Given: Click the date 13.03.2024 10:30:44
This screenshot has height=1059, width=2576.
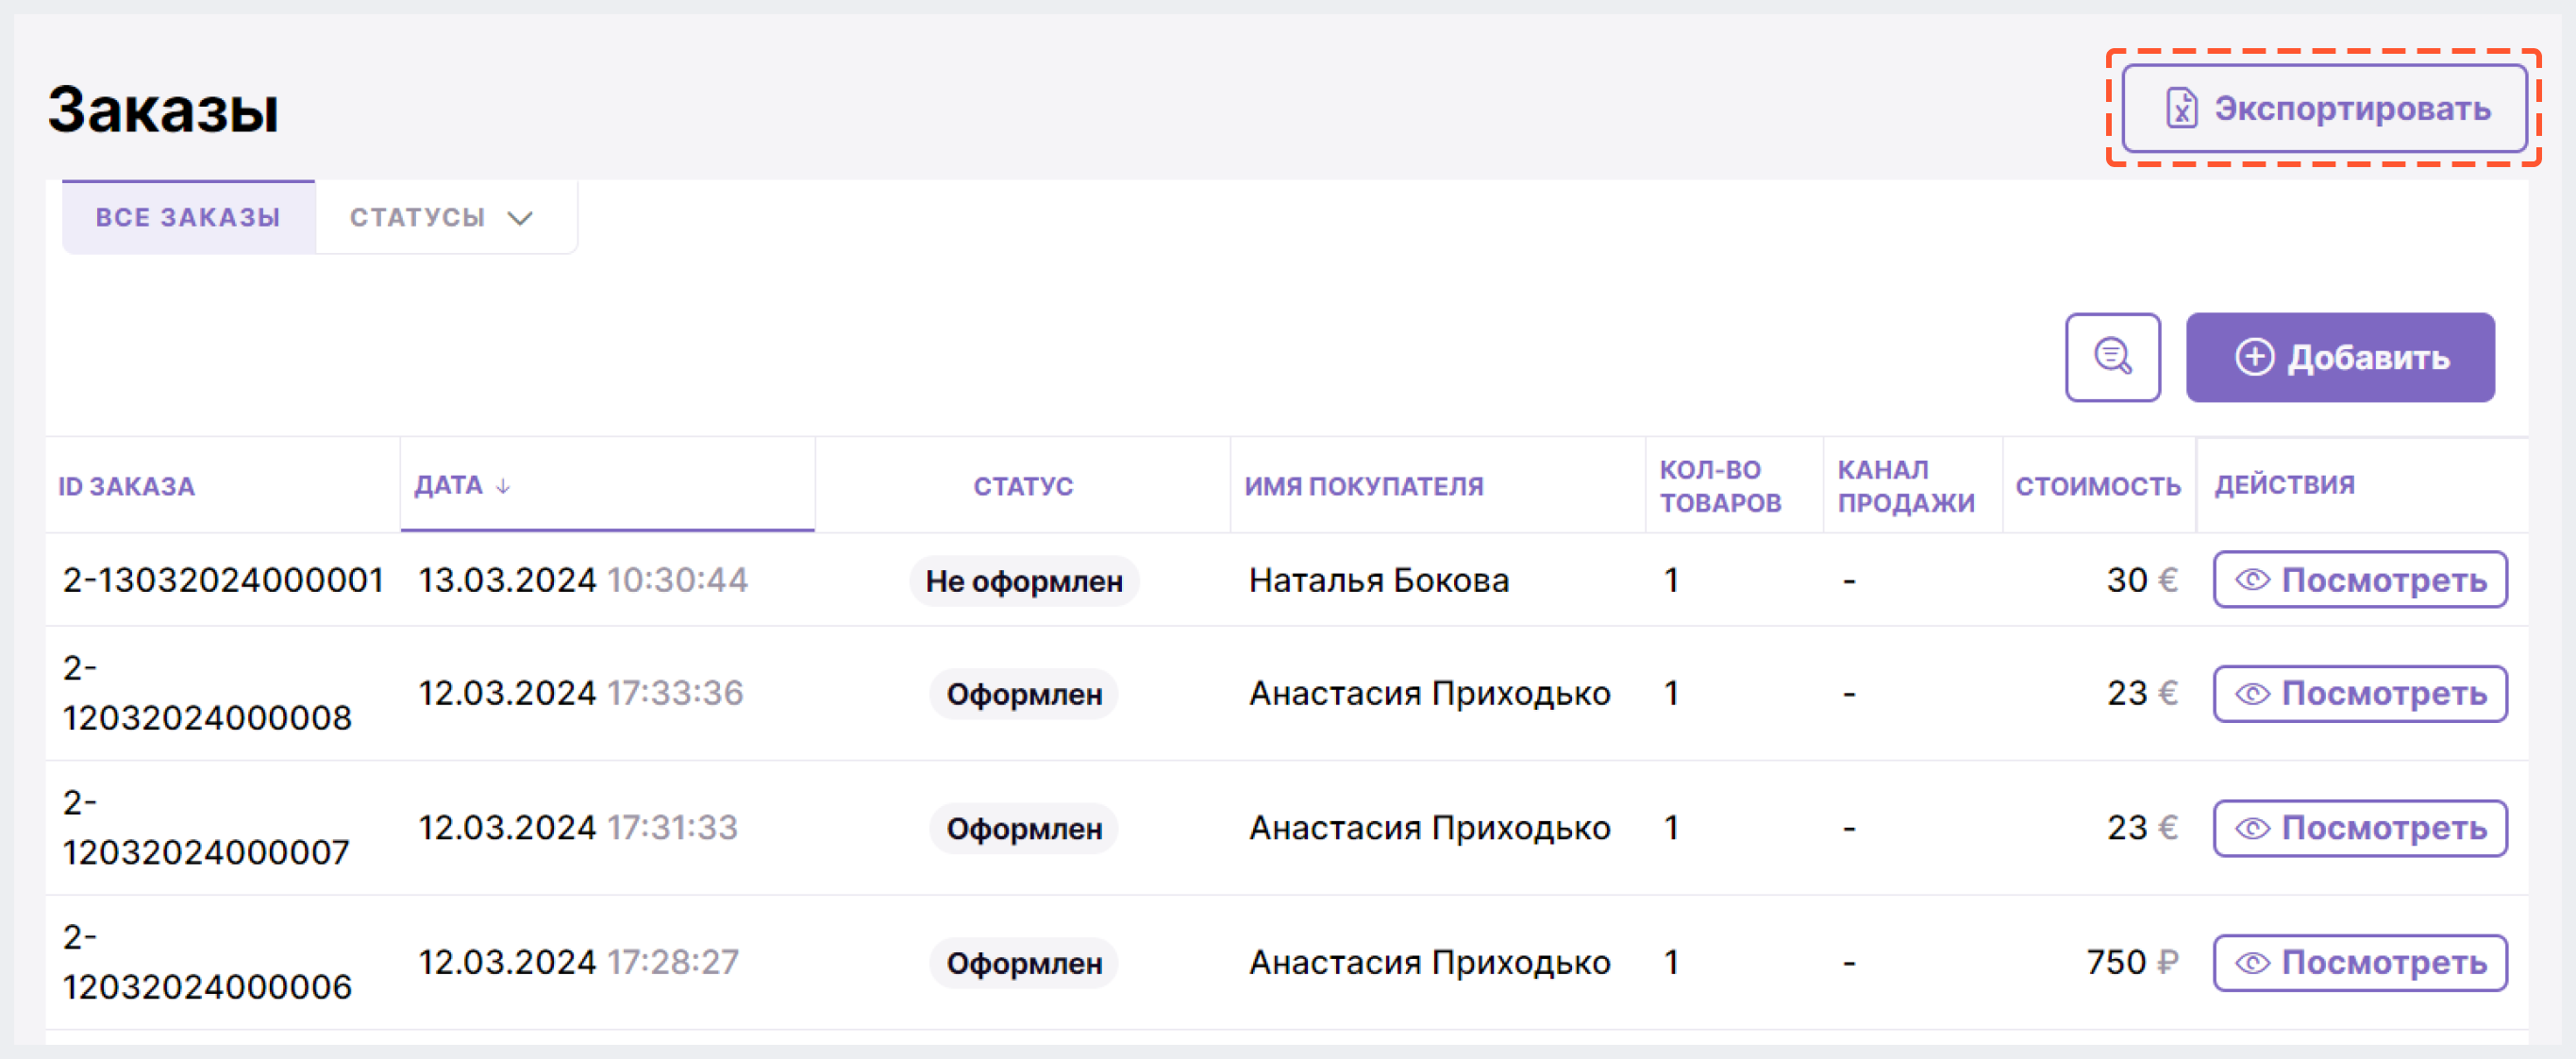Looking at the screenshot, I should coord(583,580).
